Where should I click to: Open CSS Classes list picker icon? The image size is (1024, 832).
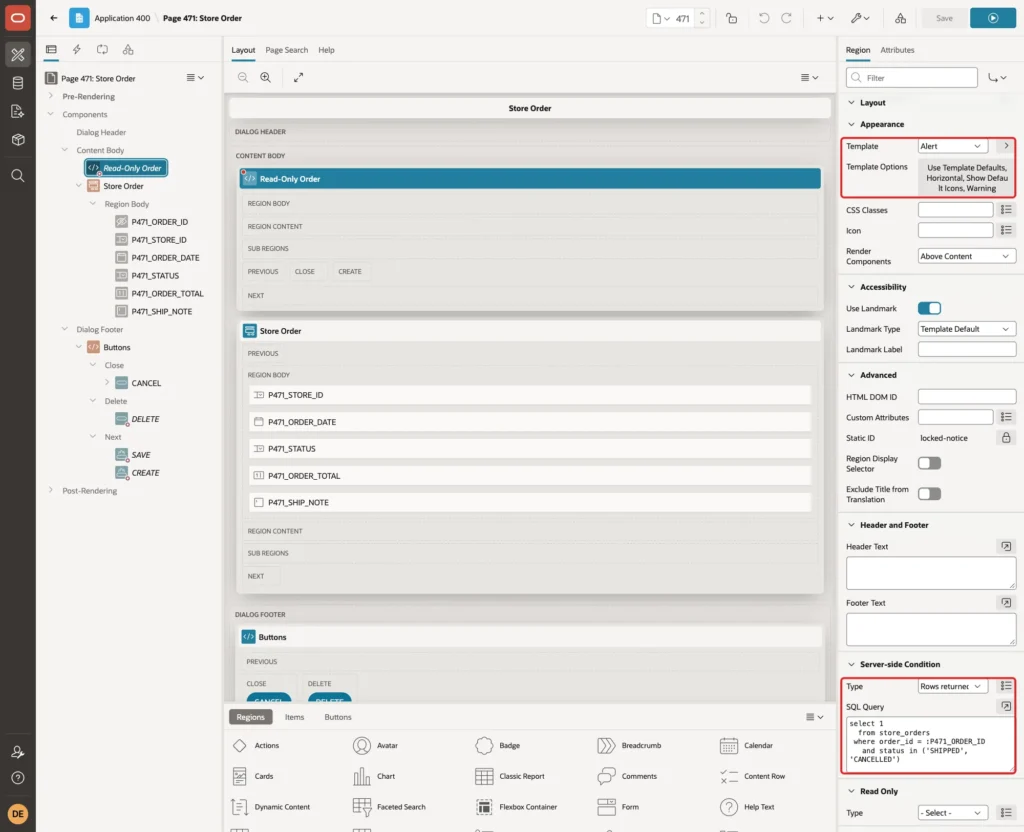point(1006,210)
